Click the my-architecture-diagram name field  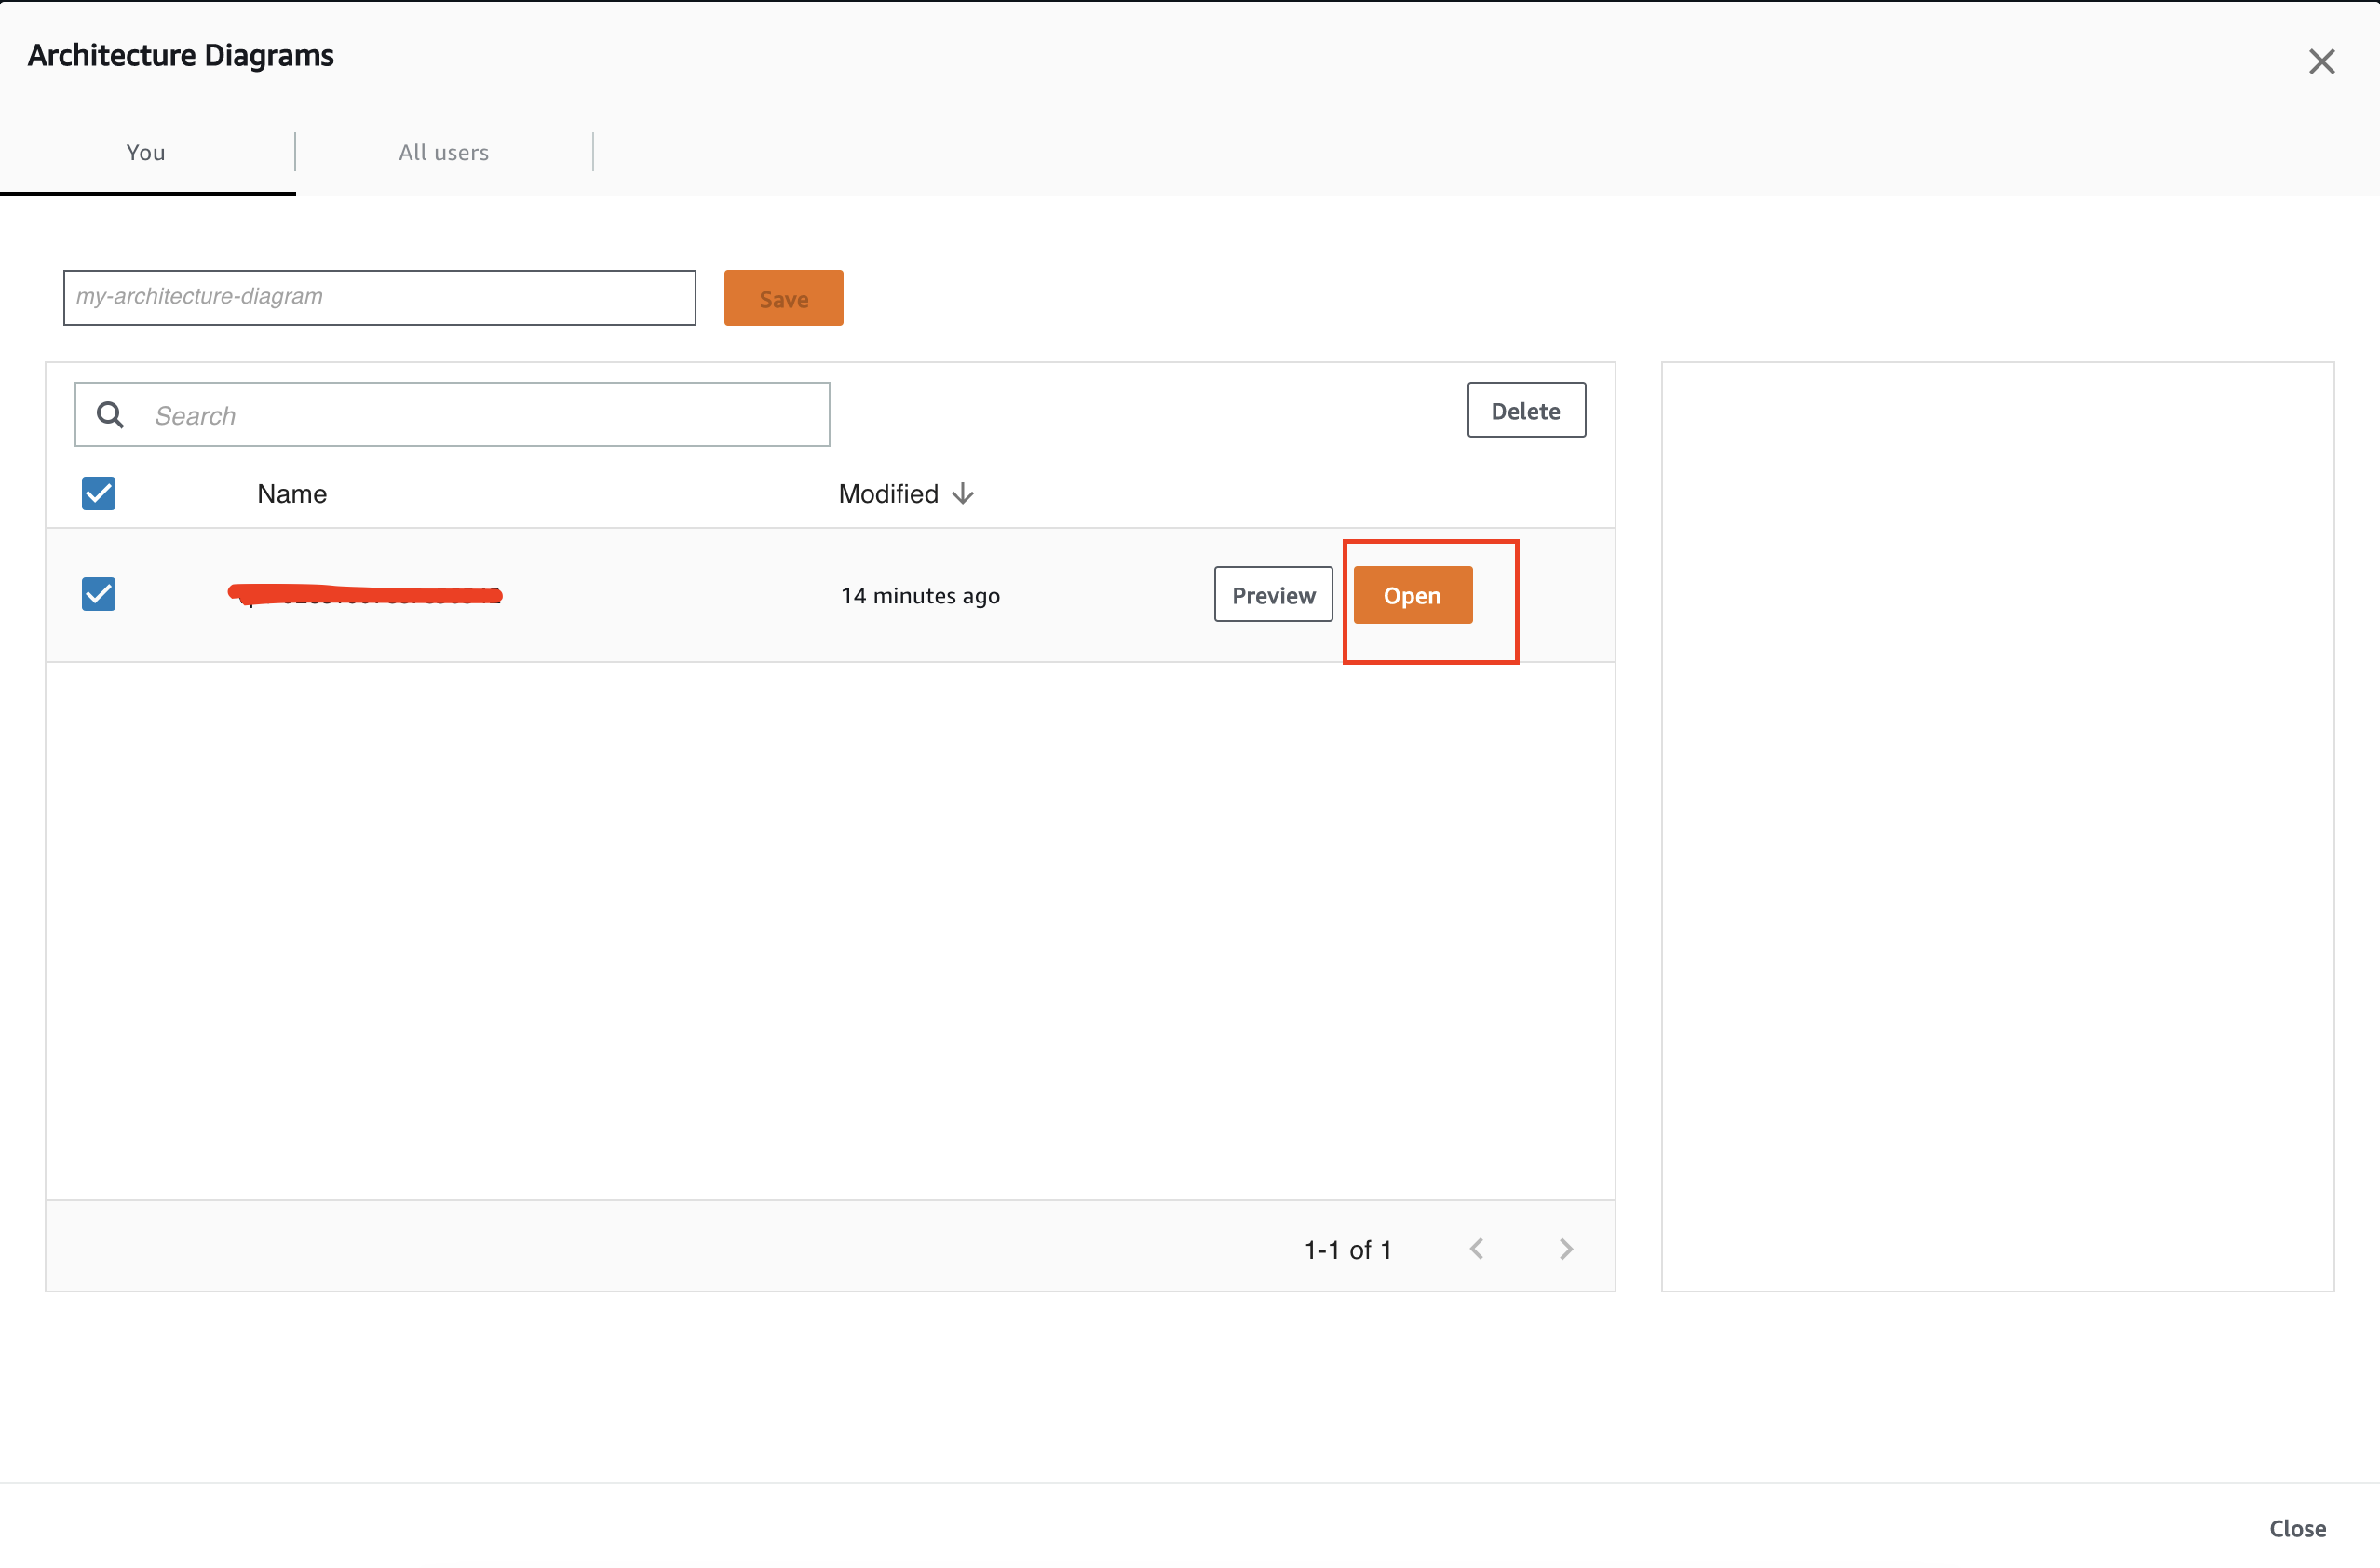[x=378, y=297]
